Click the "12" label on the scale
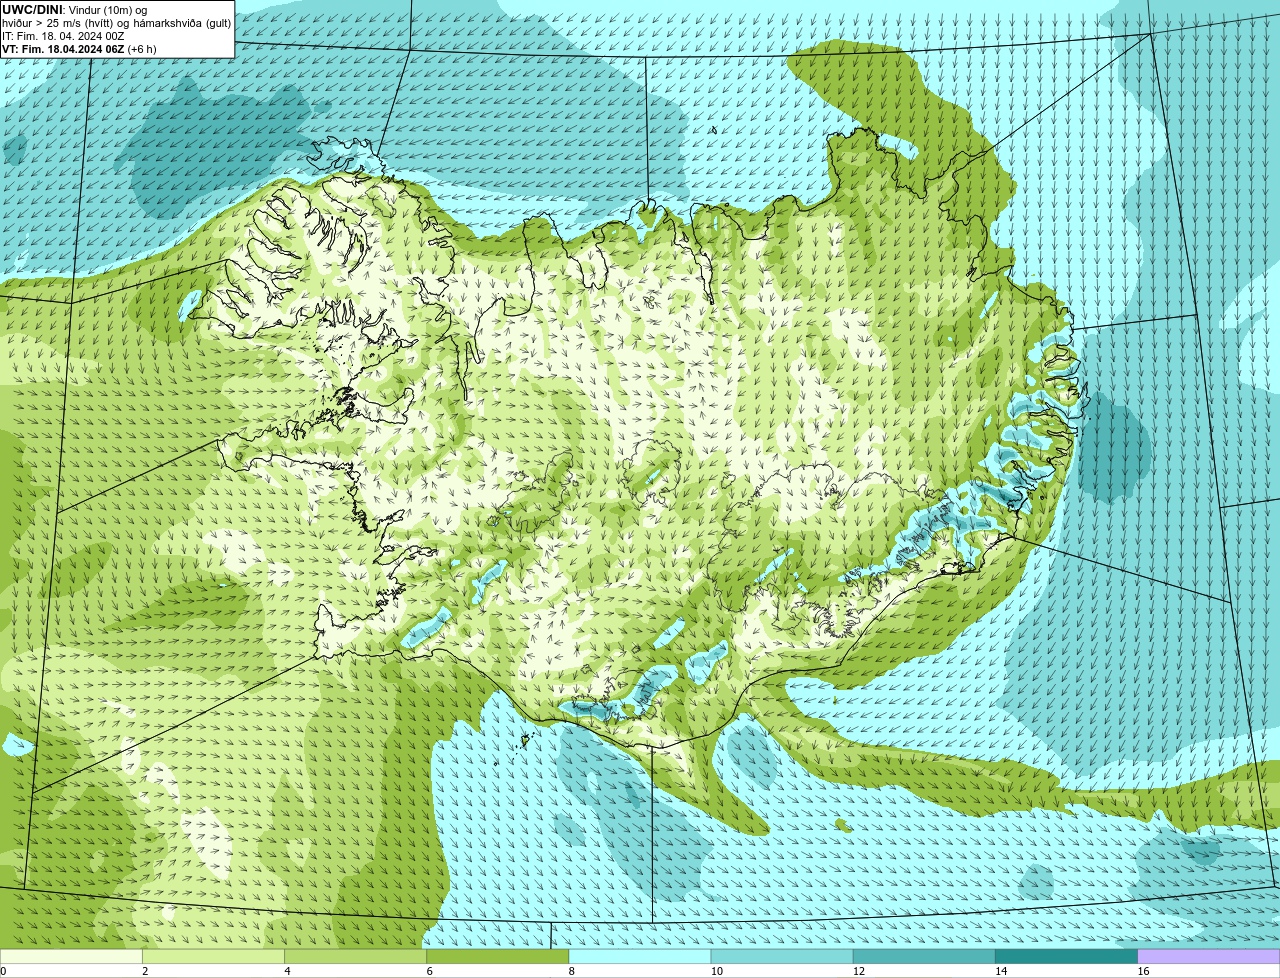 click(858, 971)
